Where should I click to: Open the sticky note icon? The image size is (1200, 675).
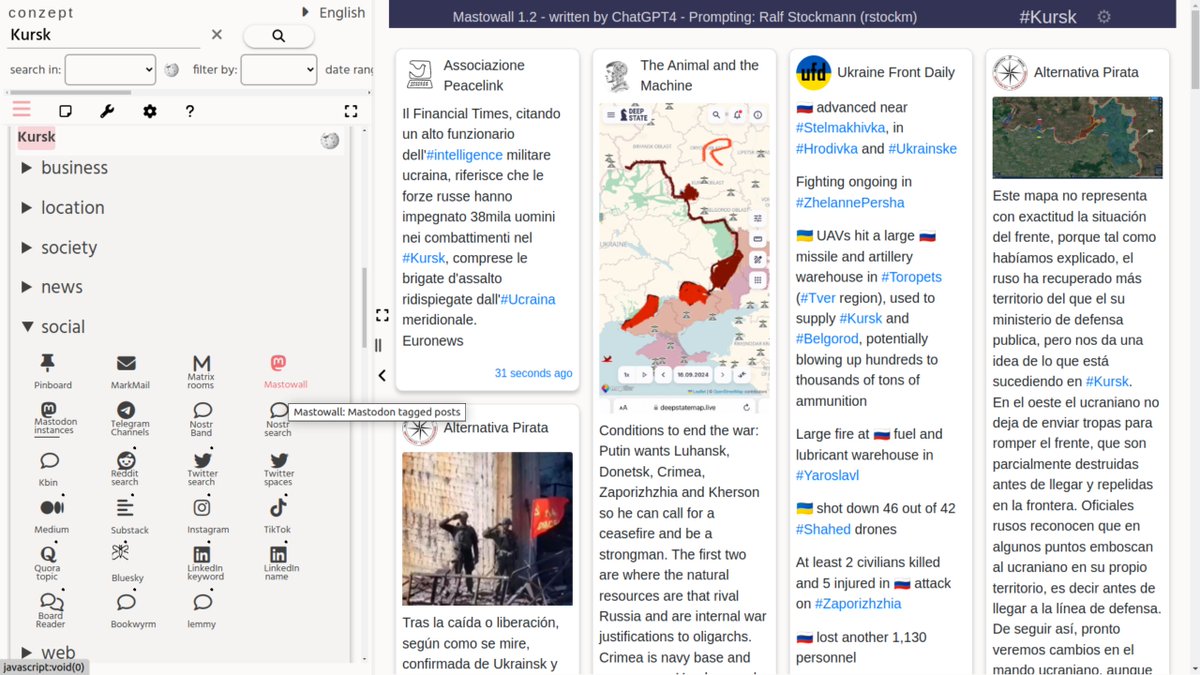point(65,111)
